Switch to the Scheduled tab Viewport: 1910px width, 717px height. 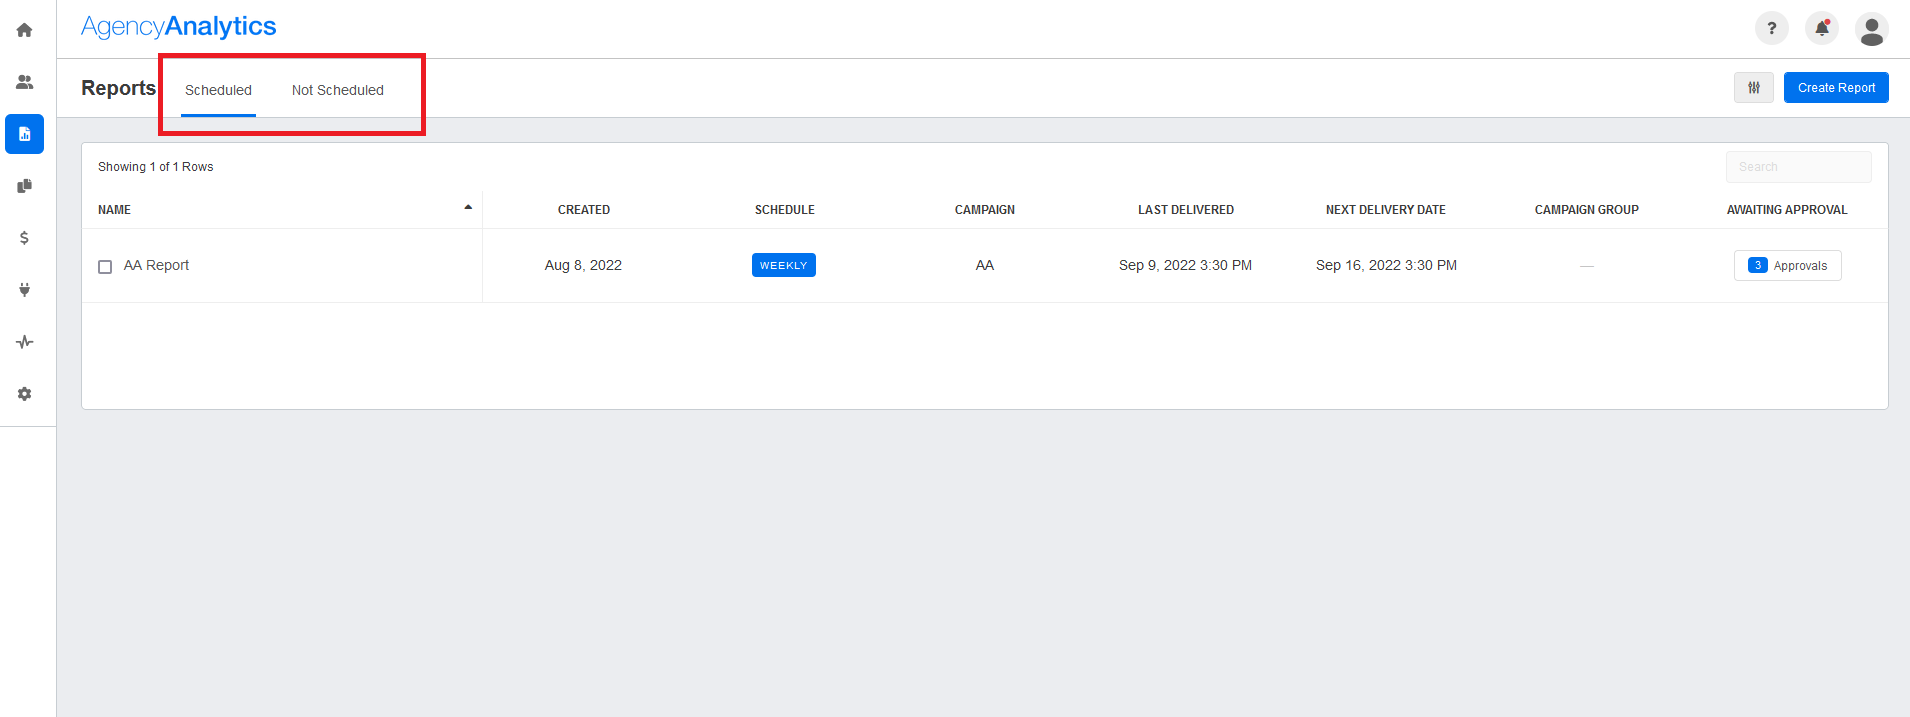218,90
